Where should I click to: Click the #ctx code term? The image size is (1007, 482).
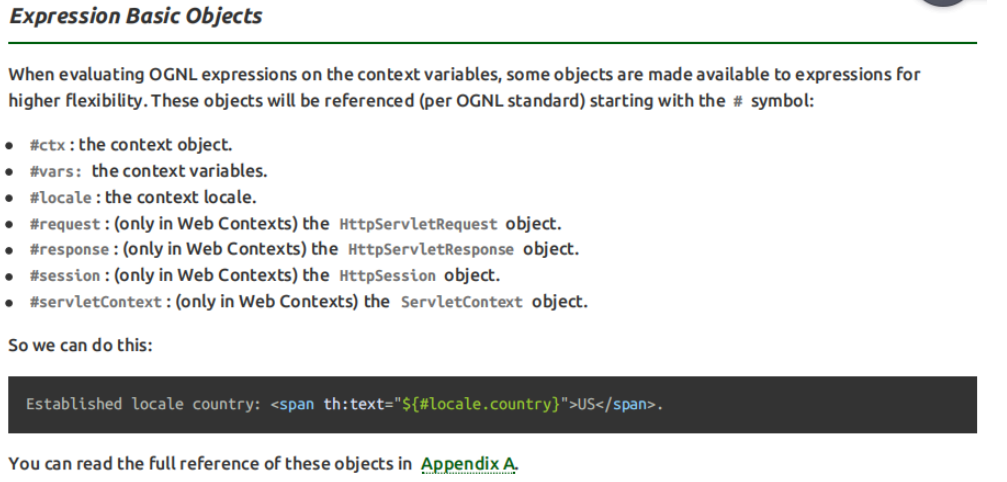point(48,146)
